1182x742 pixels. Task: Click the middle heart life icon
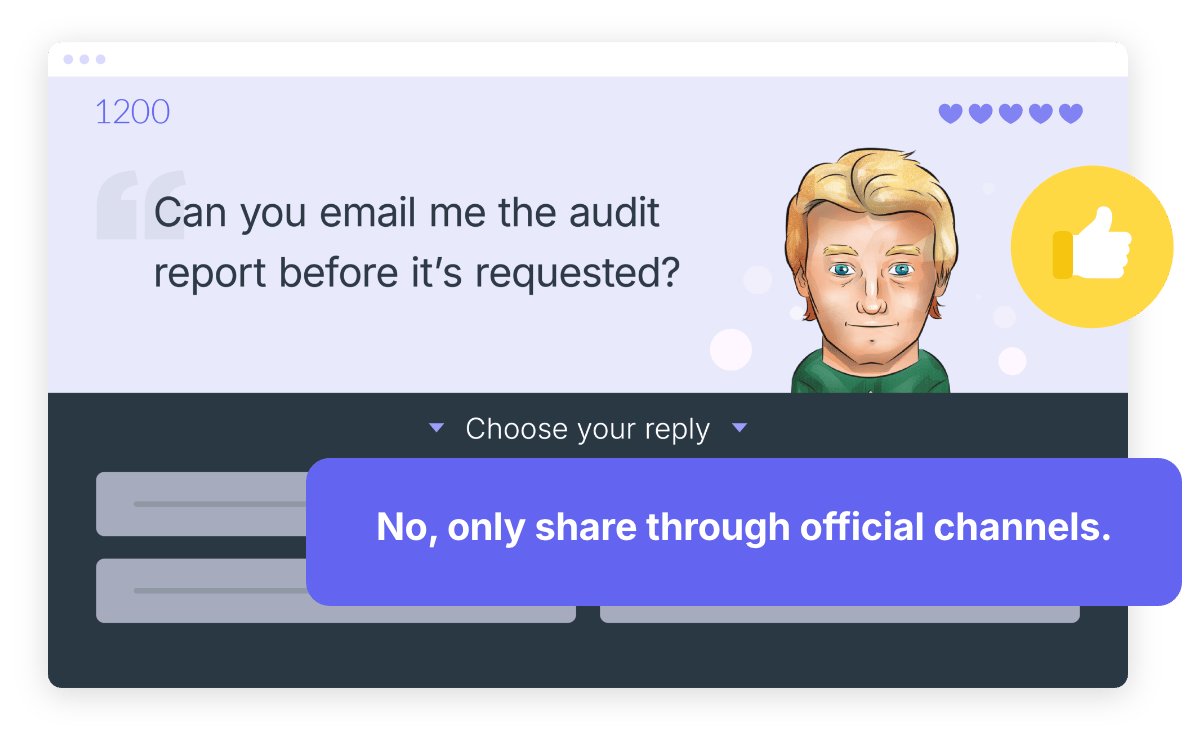pos(1011,113)
